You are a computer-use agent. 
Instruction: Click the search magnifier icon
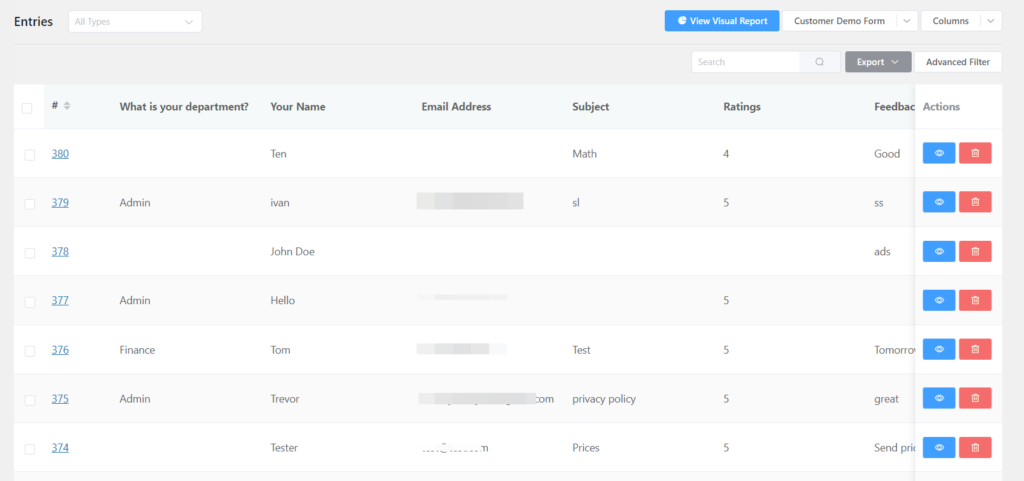(x=819, y=62)
